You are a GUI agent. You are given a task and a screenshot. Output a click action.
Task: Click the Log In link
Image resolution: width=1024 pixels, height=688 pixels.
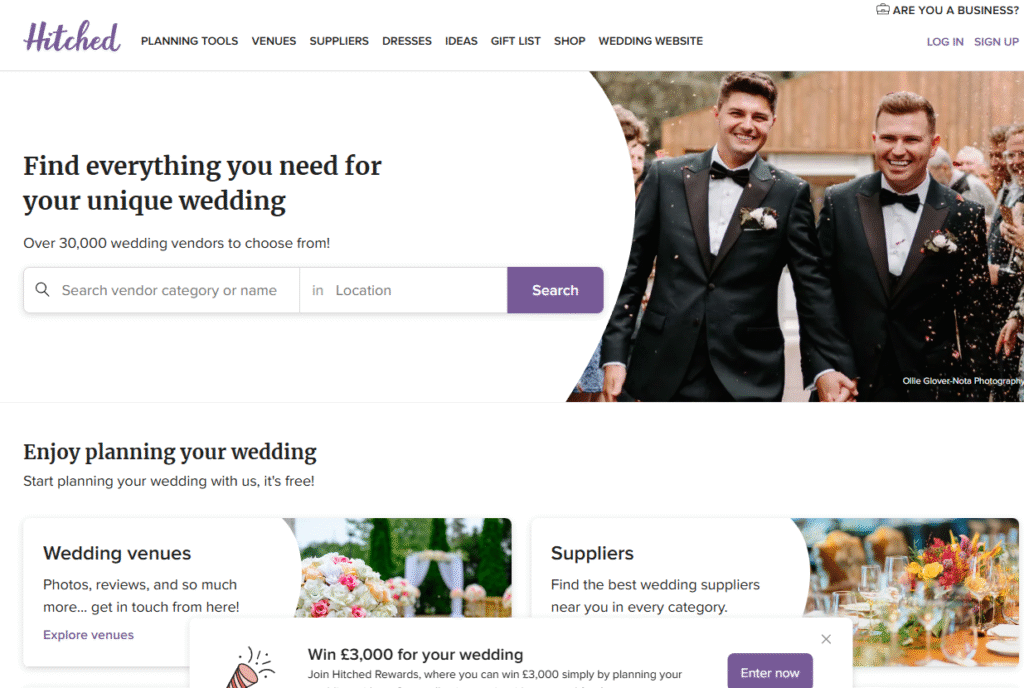[945, 42]
